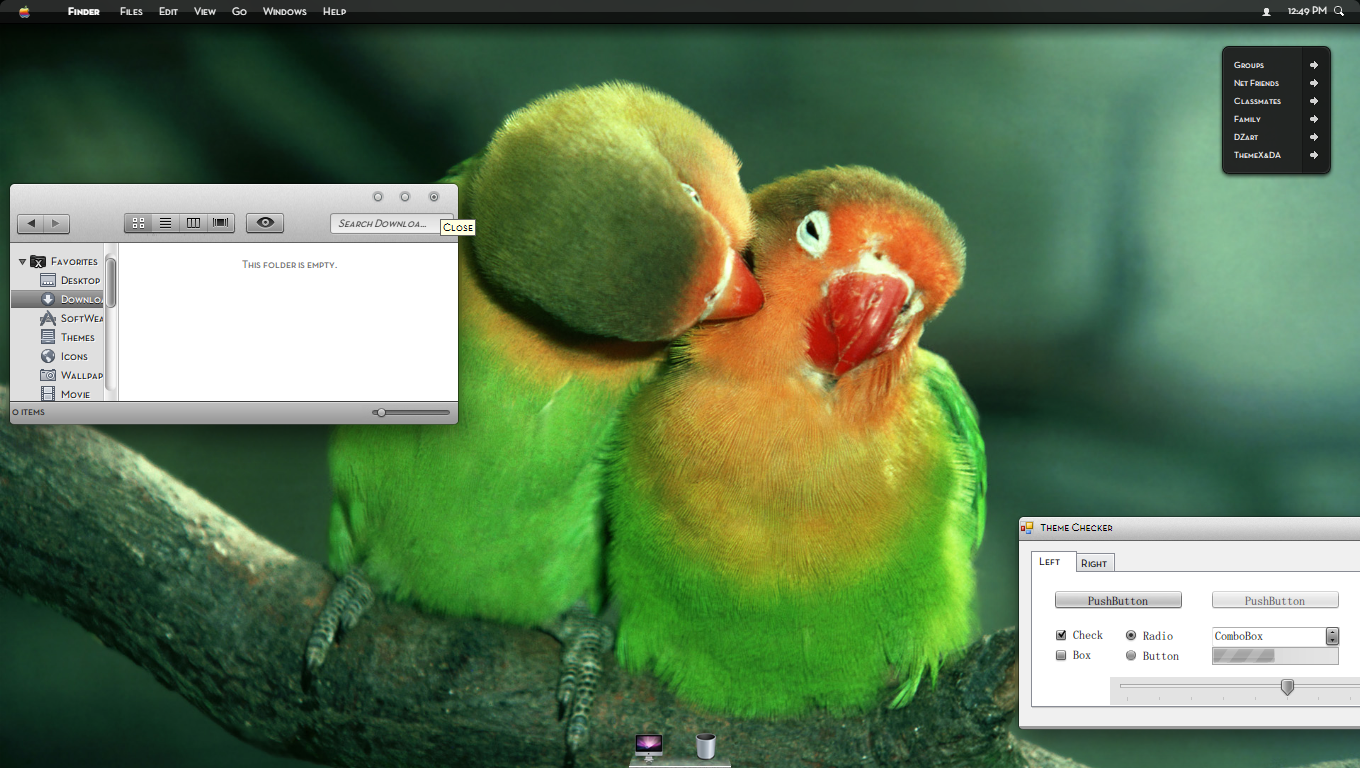Image resolution: width=1360 pixels, height=768 pixels.
Task: Select the Button radio option
Action: (1131, 655)
